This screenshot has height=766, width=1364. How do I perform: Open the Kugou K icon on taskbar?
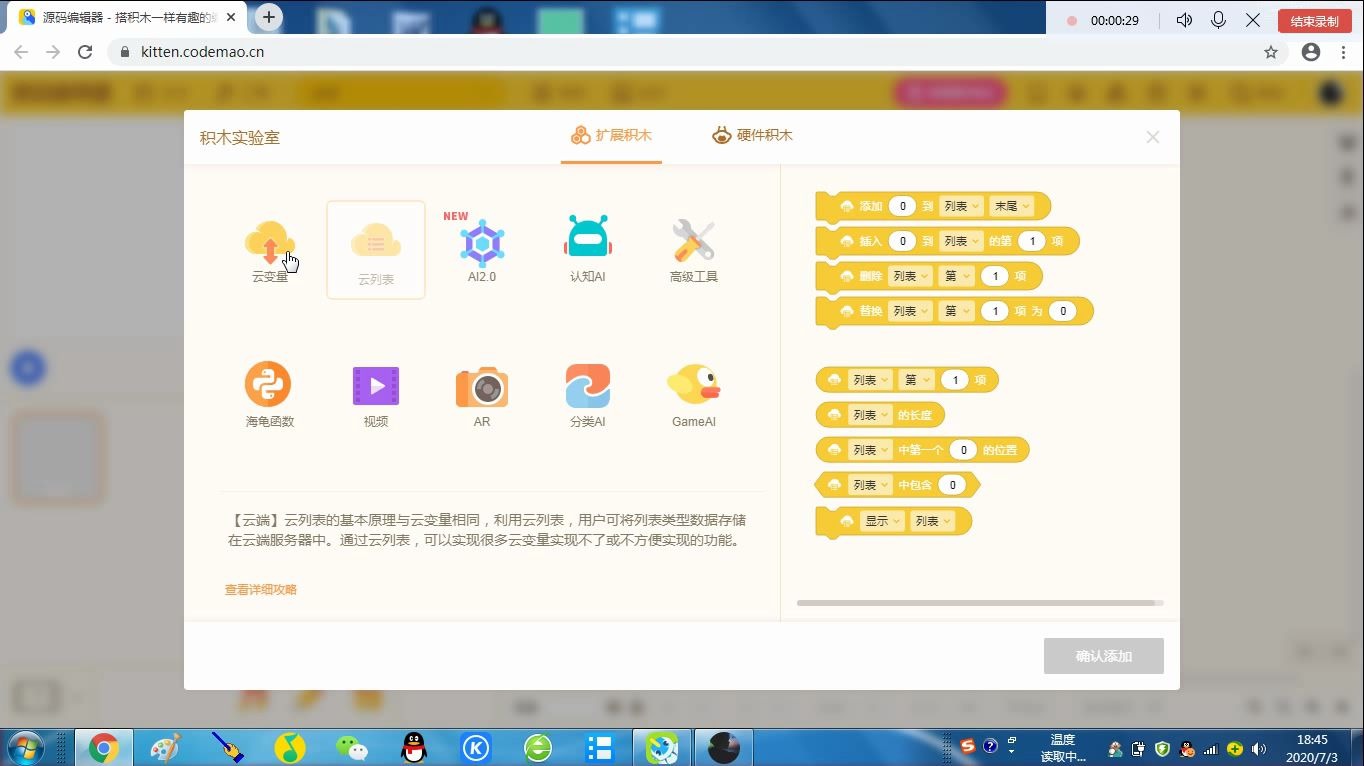(476, 748)
